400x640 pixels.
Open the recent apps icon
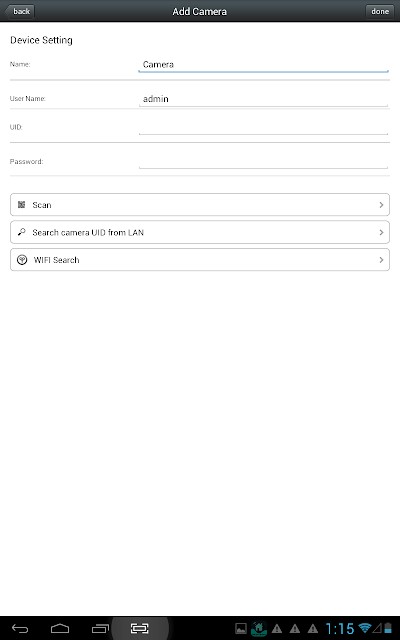click(x=100, y=629)
